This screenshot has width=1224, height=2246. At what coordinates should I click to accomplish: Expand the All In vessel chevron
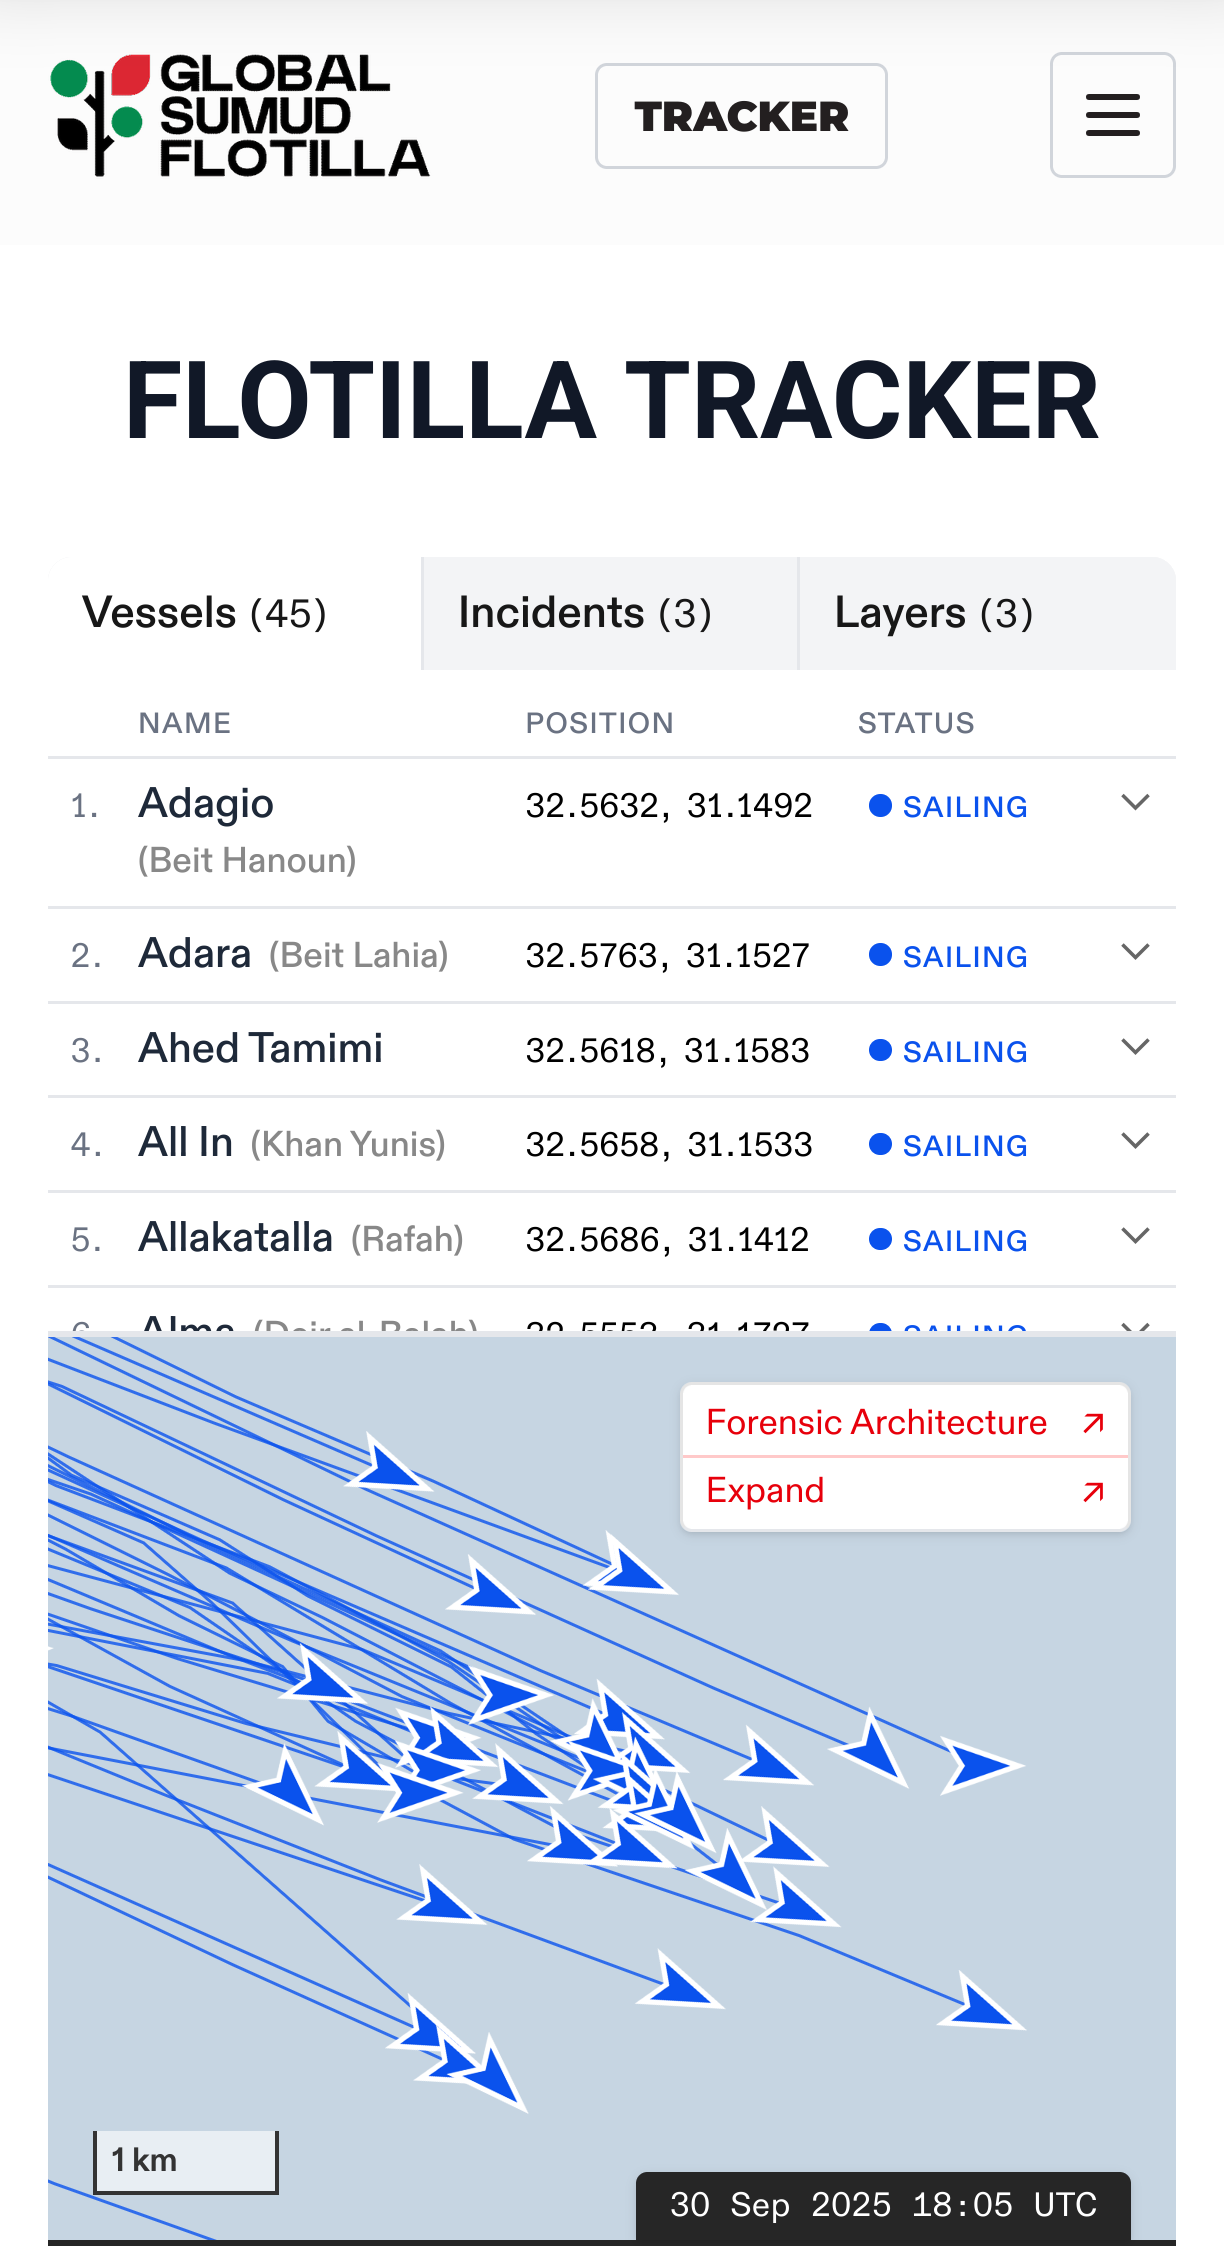pyautogui.click(x=1135, y=1142)
